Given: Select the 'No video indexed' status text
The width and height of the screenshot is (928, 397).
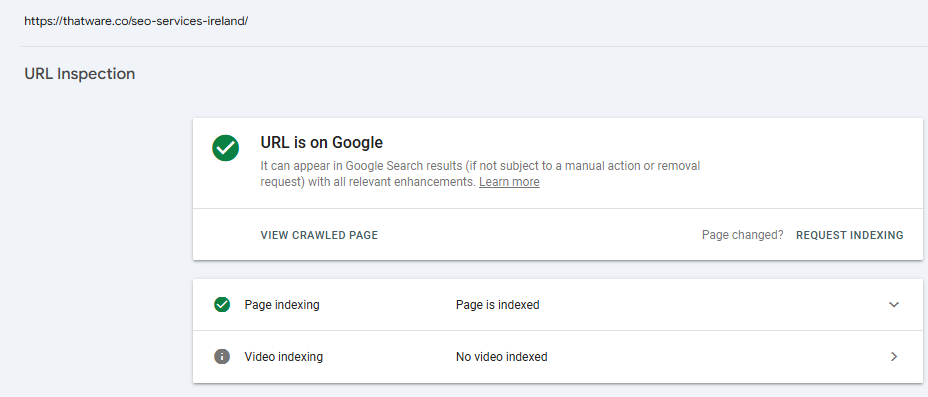Looking at the screenshot, I should 501,357.
